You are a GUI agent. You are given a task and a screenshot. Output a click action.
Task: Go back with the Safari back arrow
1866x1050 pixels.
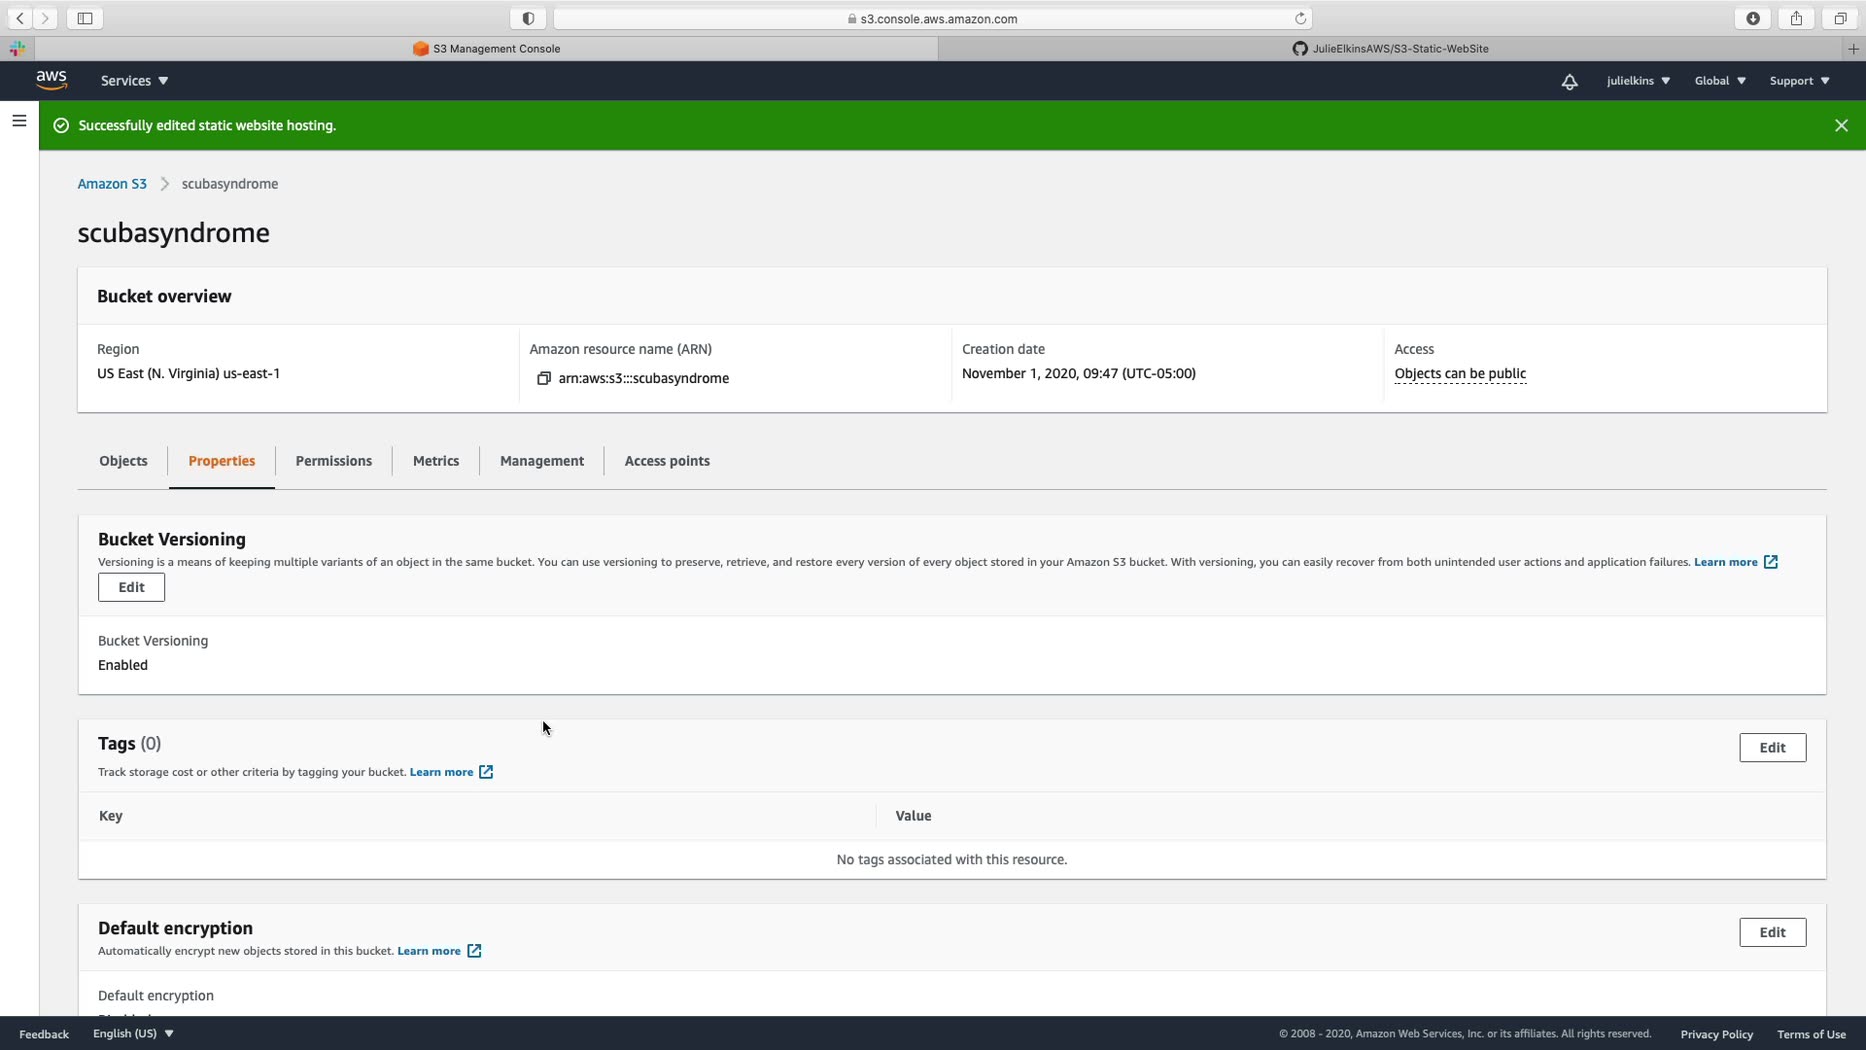pyautogui.click(x=20, y=18)
